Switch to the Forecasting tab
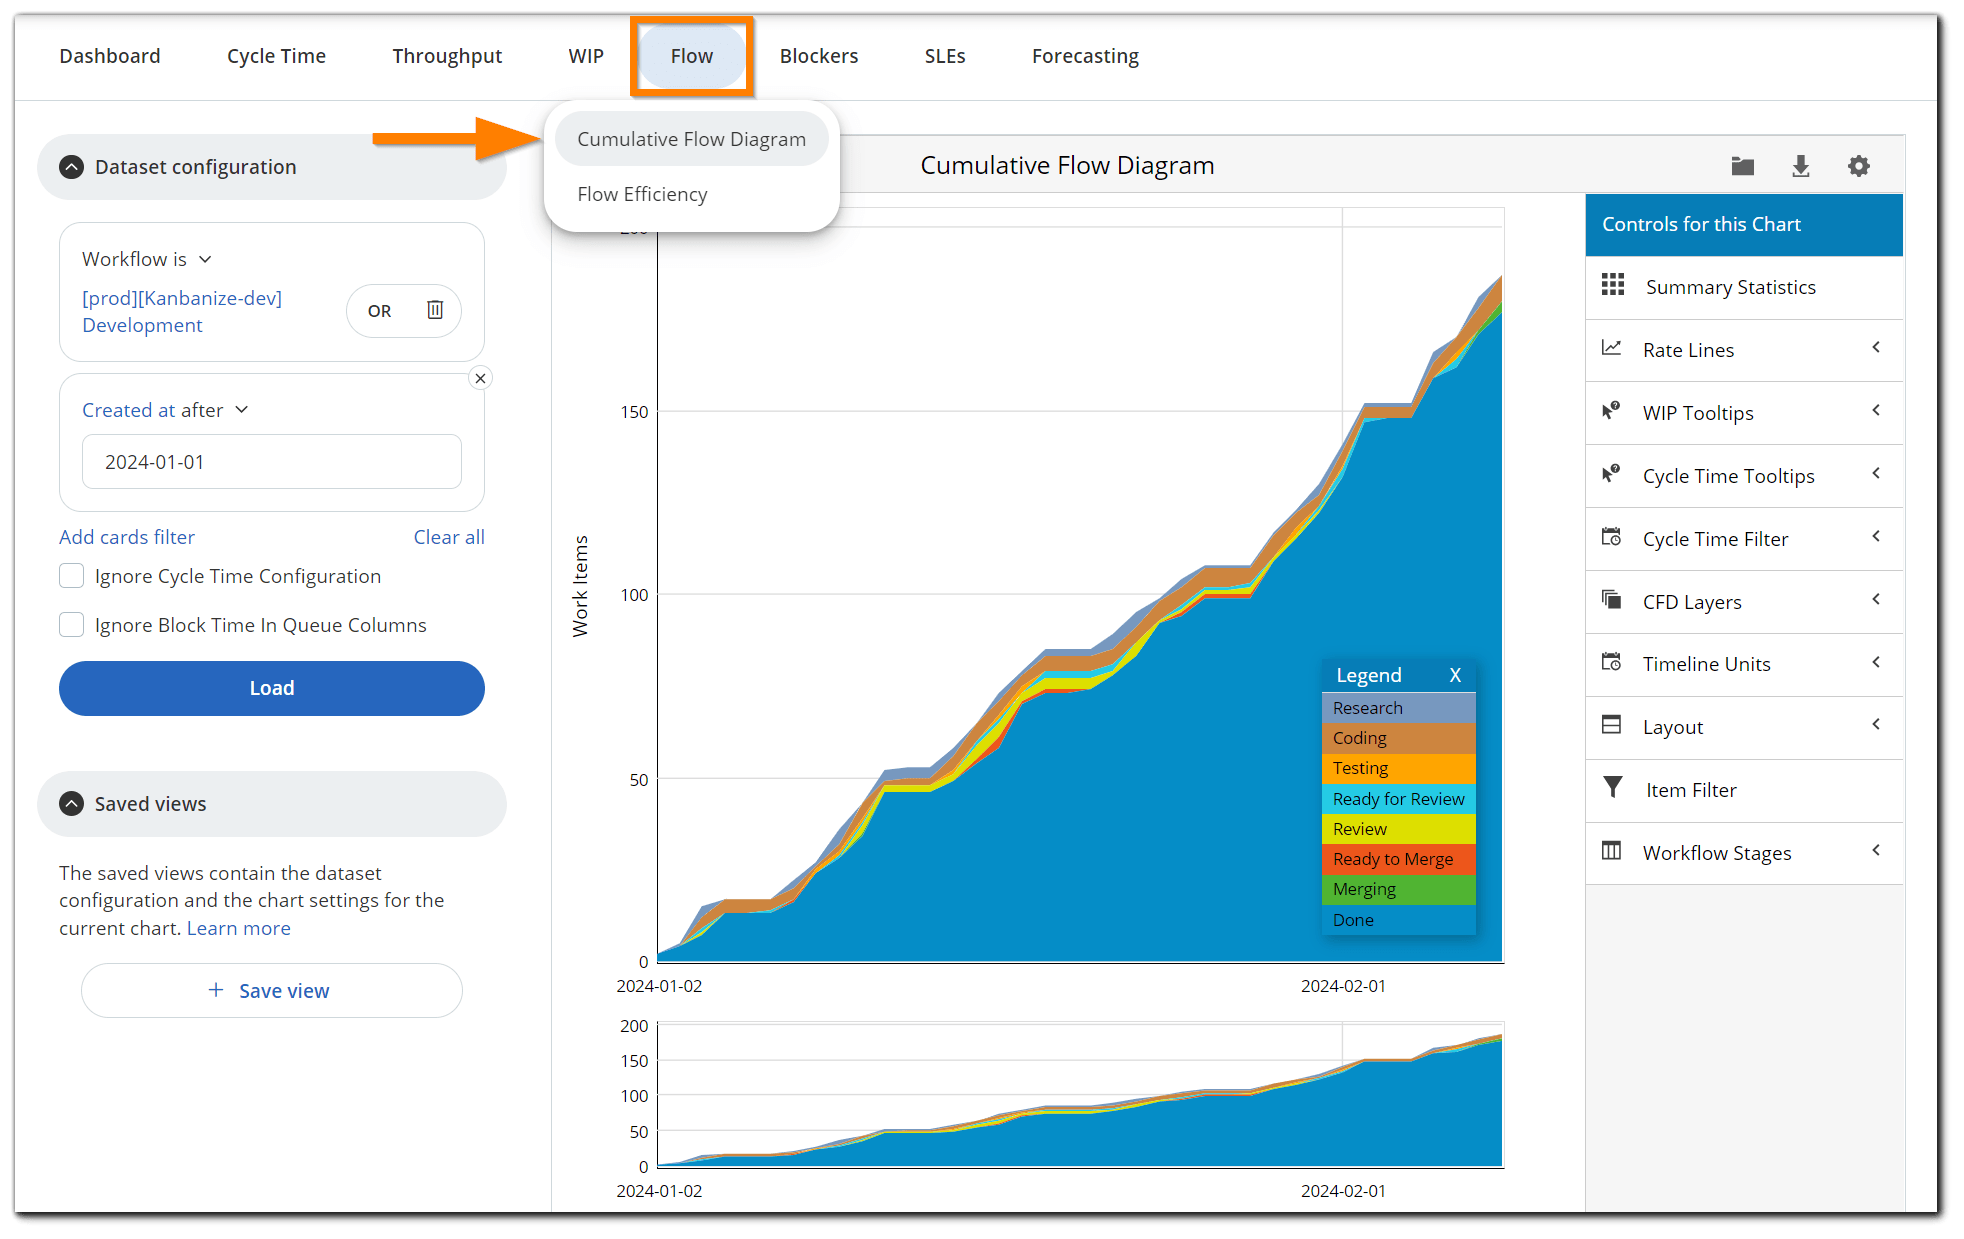The image size is (1964, 1239). [x=1084, y=56]
